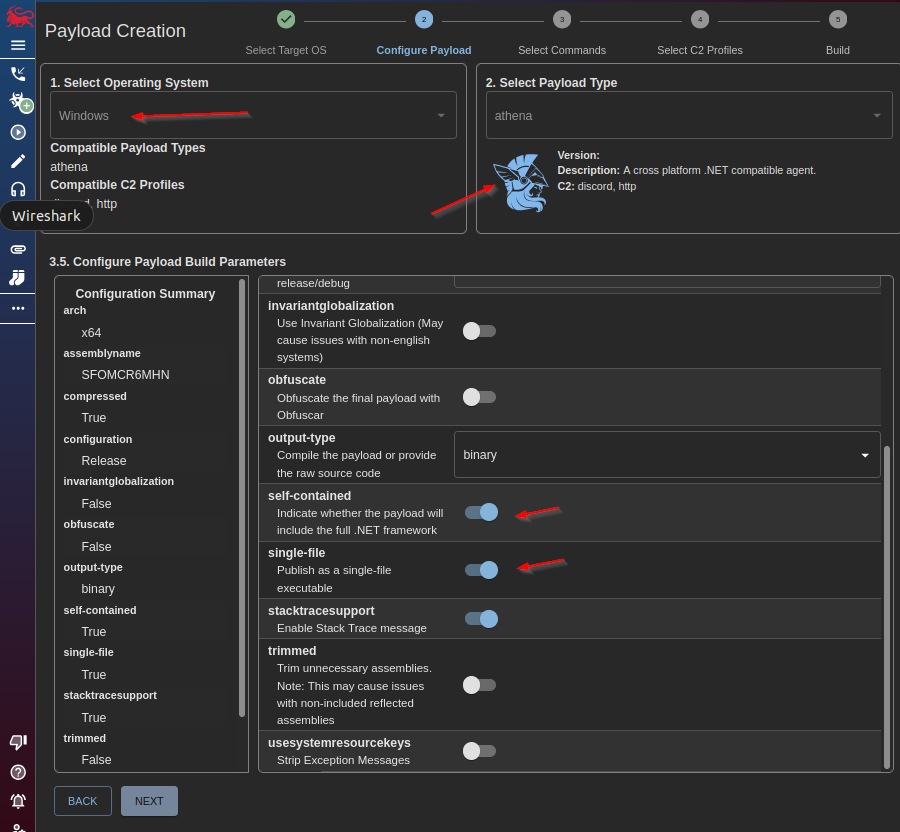Click the BACK button
The width and height of the screenshot is (900, 832).
point(83,801)
